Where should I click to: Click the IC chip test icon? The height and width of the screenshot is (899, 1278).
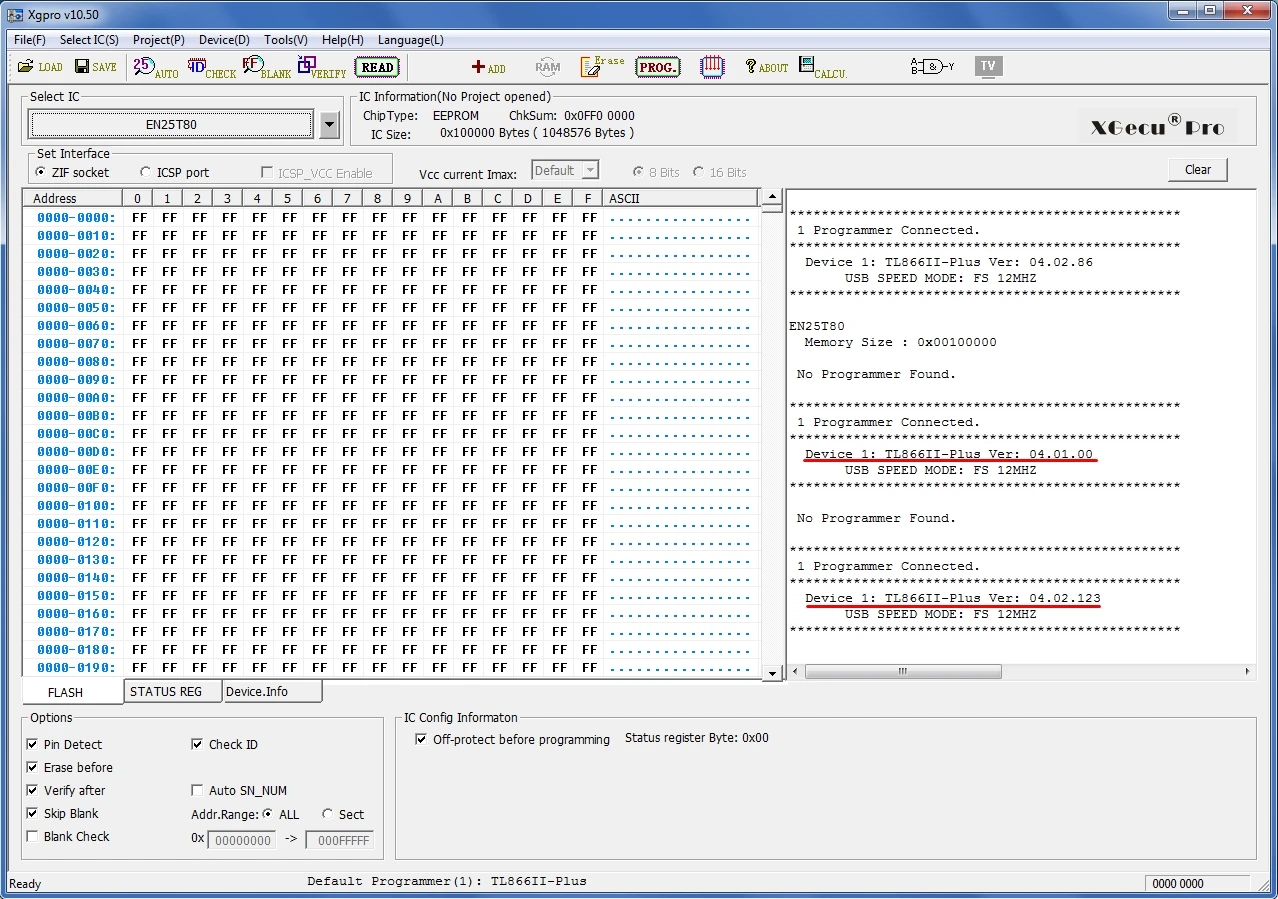click(712, 67)
